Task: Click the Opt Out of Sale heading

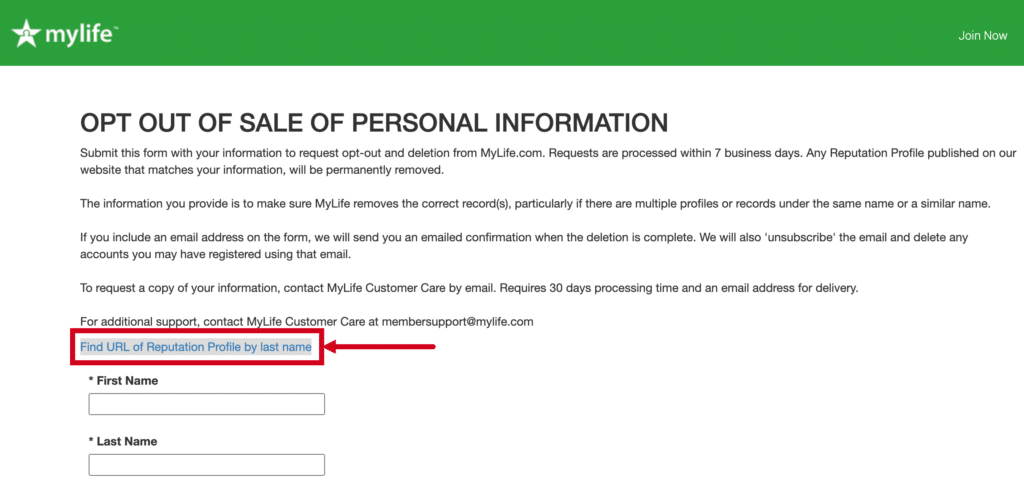Action: [x=374, y=123]
